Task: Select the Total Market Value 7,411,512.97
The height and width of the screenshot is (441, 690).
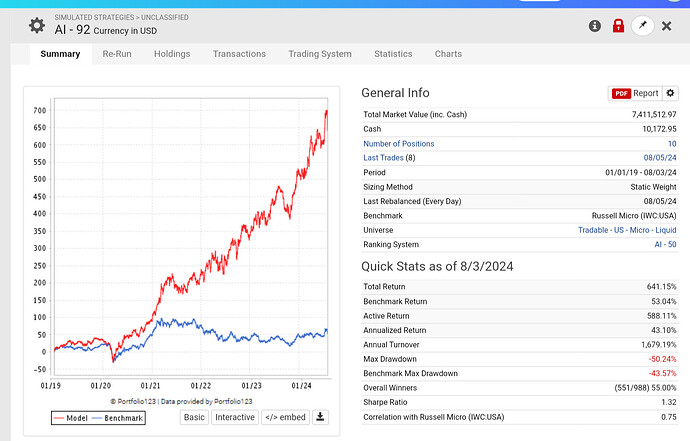Action: [654, 114]
